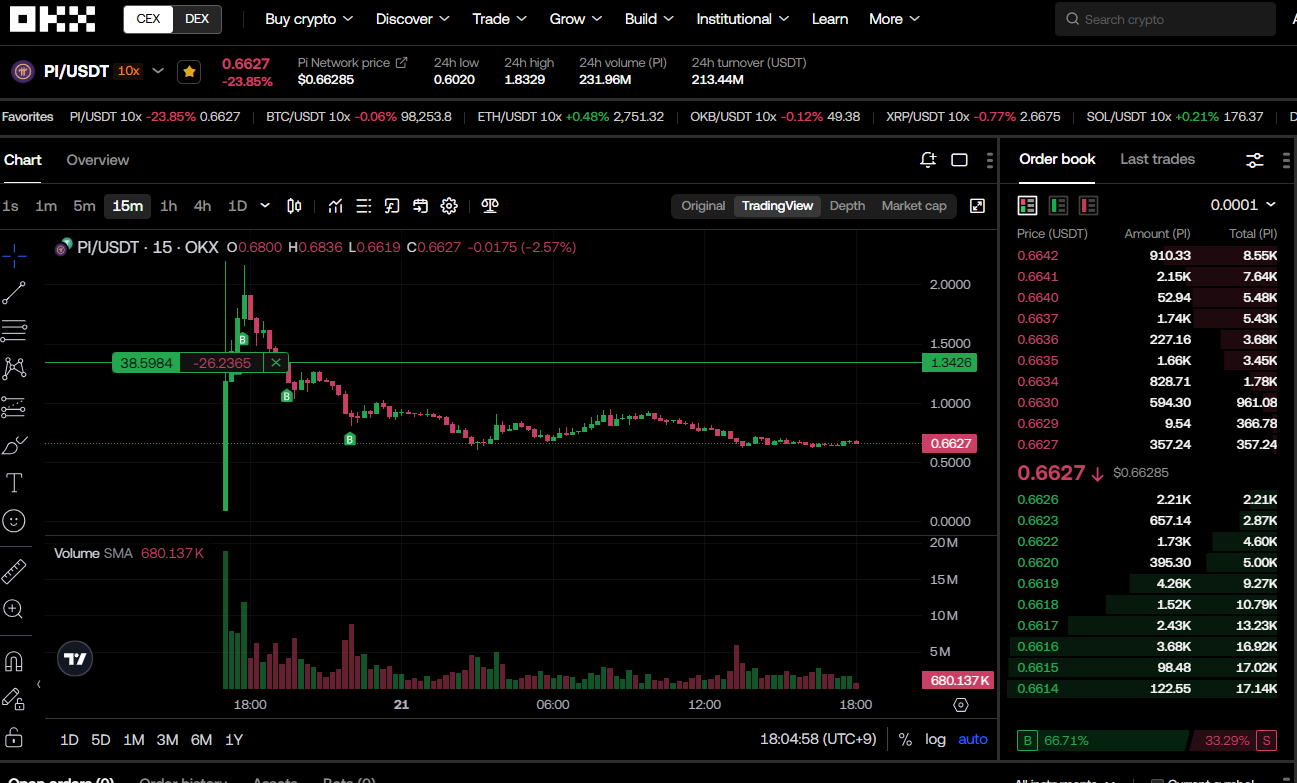Select the Original chart view
Image resolution: width=1297 pixels, height=783 pixels.
tap(703, 206)
